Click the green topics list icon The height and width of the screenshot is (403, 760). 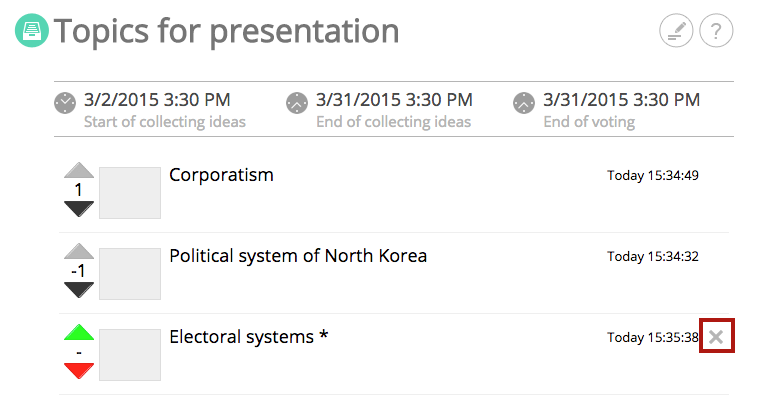32,30
